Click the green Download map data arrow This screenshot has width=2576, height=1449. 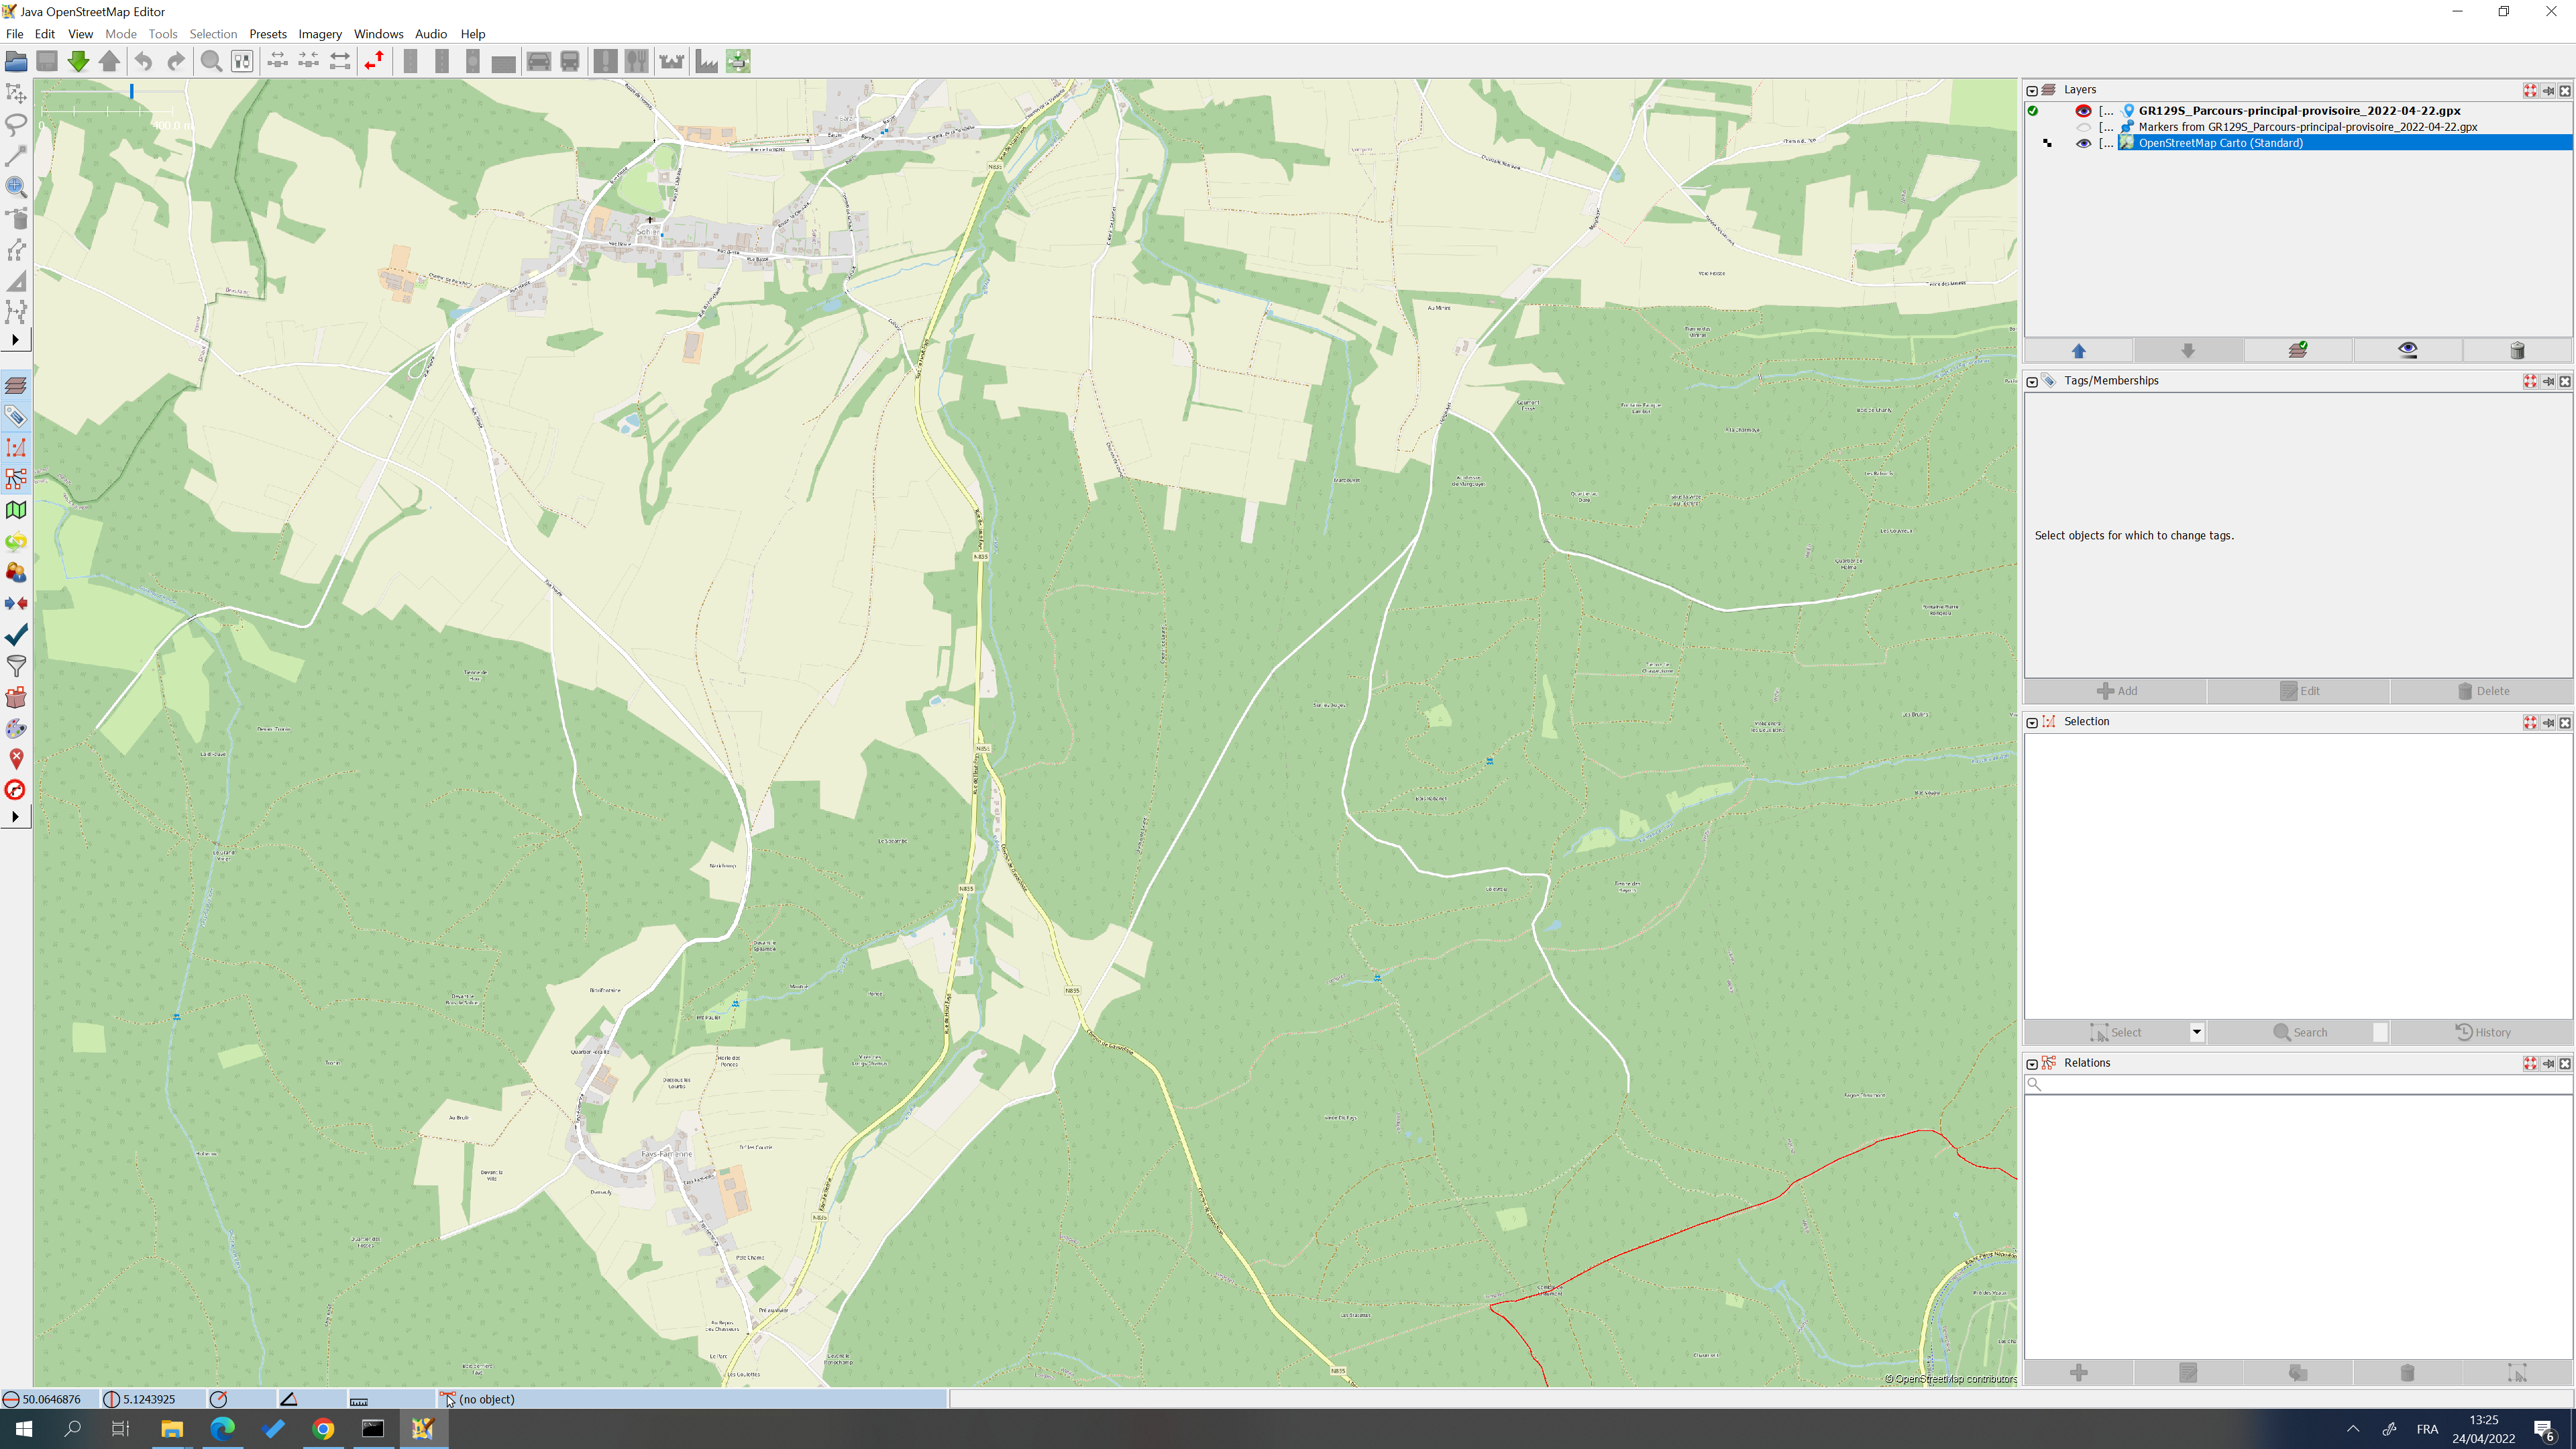pos(78,62)
